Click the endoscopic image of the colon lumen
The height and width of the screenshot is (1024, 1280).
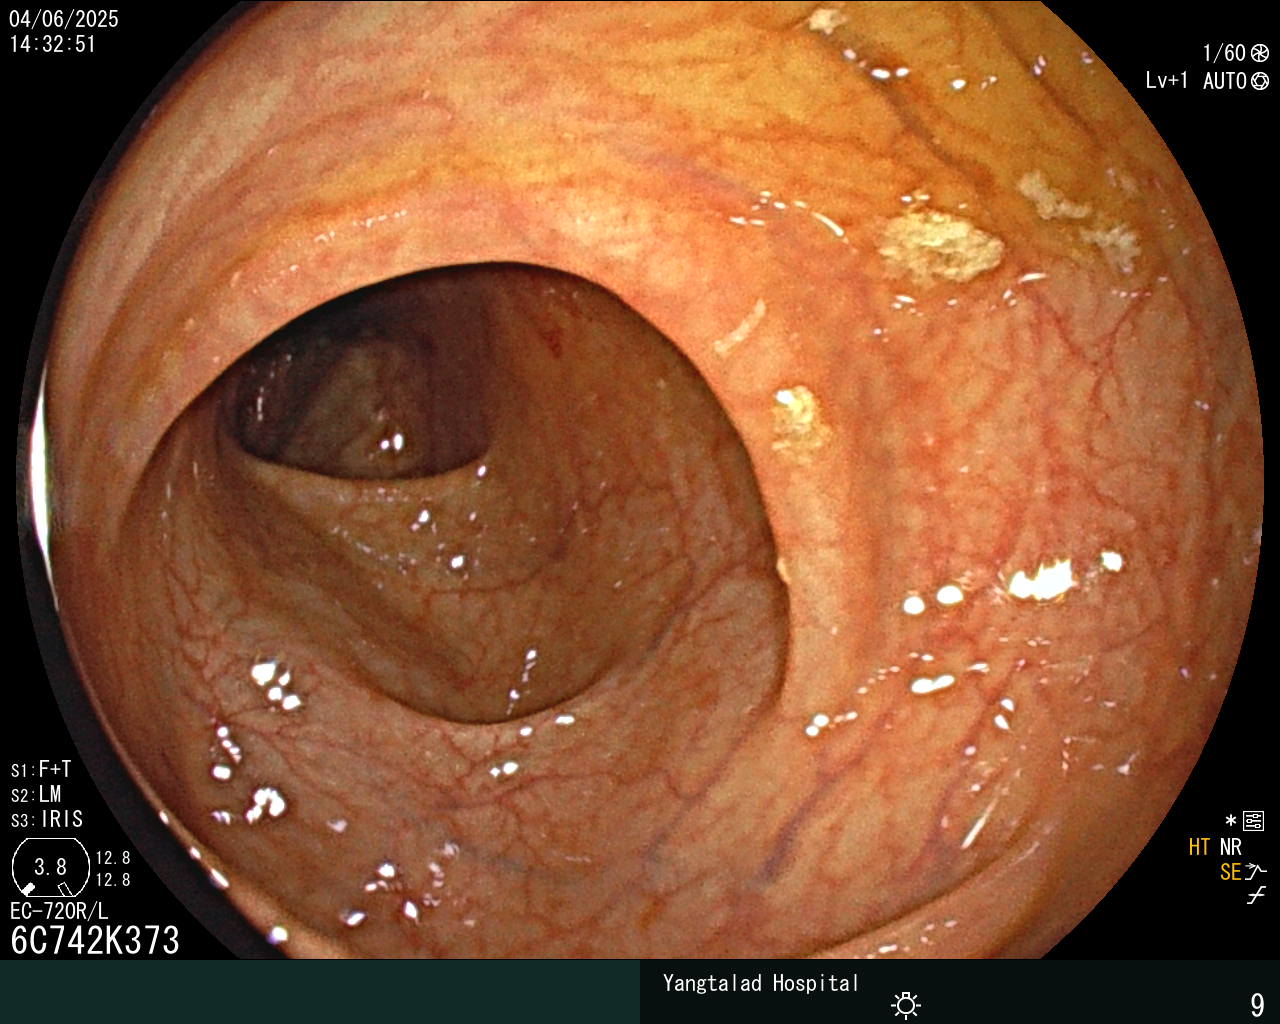tap(640, 480)
